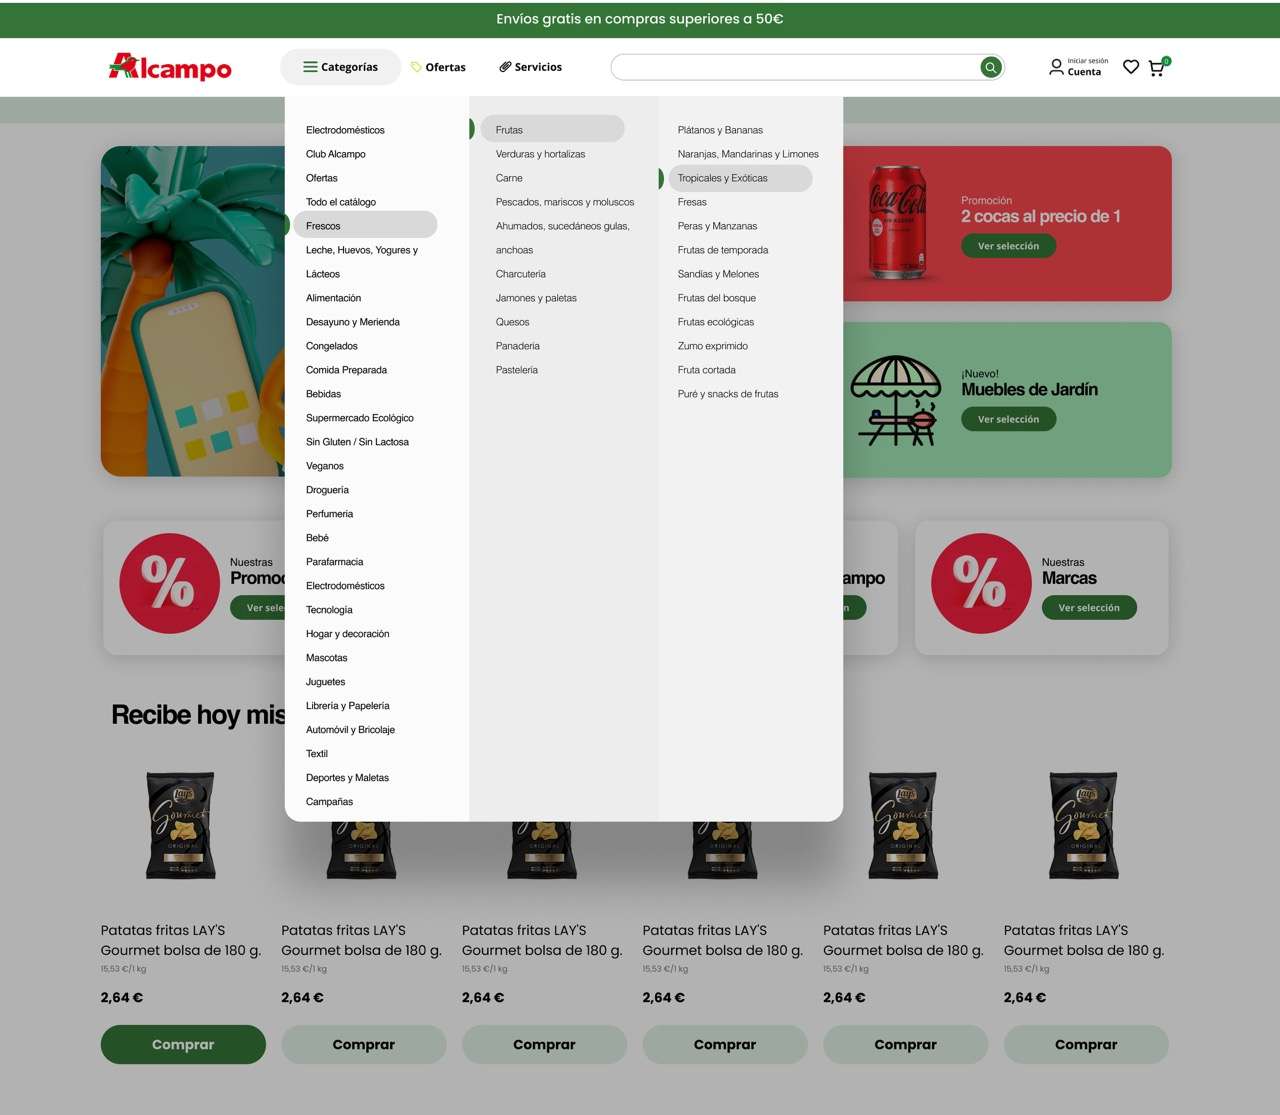
Task: Click the Servicios paperclip icon
Action: [505, 67]
